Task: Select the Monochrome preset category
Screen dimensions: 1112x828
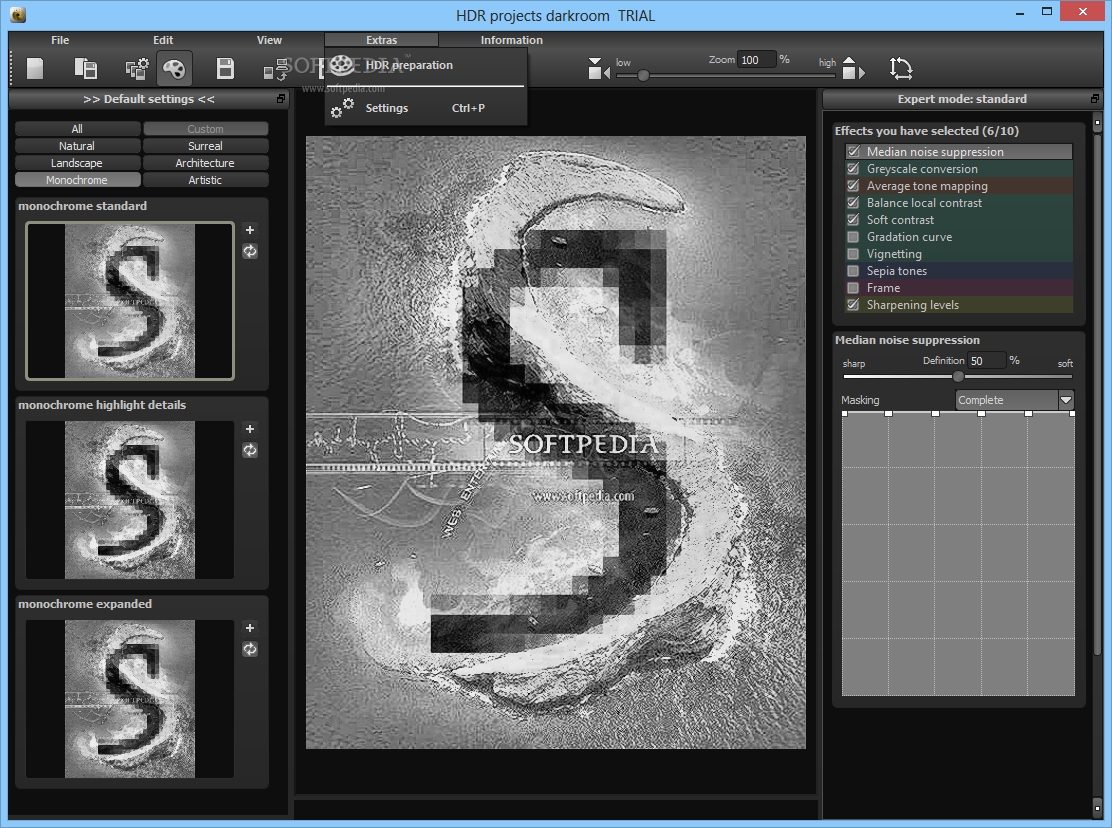Action: 77,180
